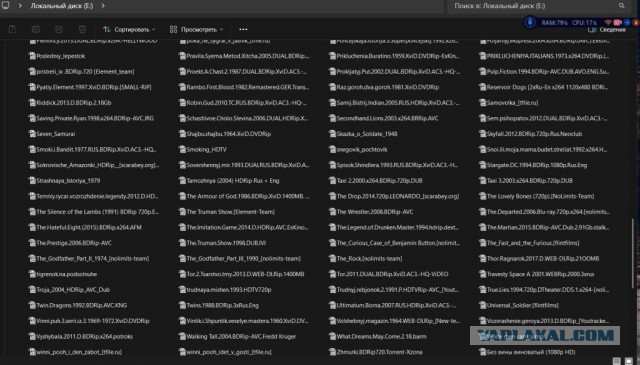Open the Просмотреть view dropdown
Image resolution: width=640 pixels, height=365 pixels.
click(x=196, y=29)
